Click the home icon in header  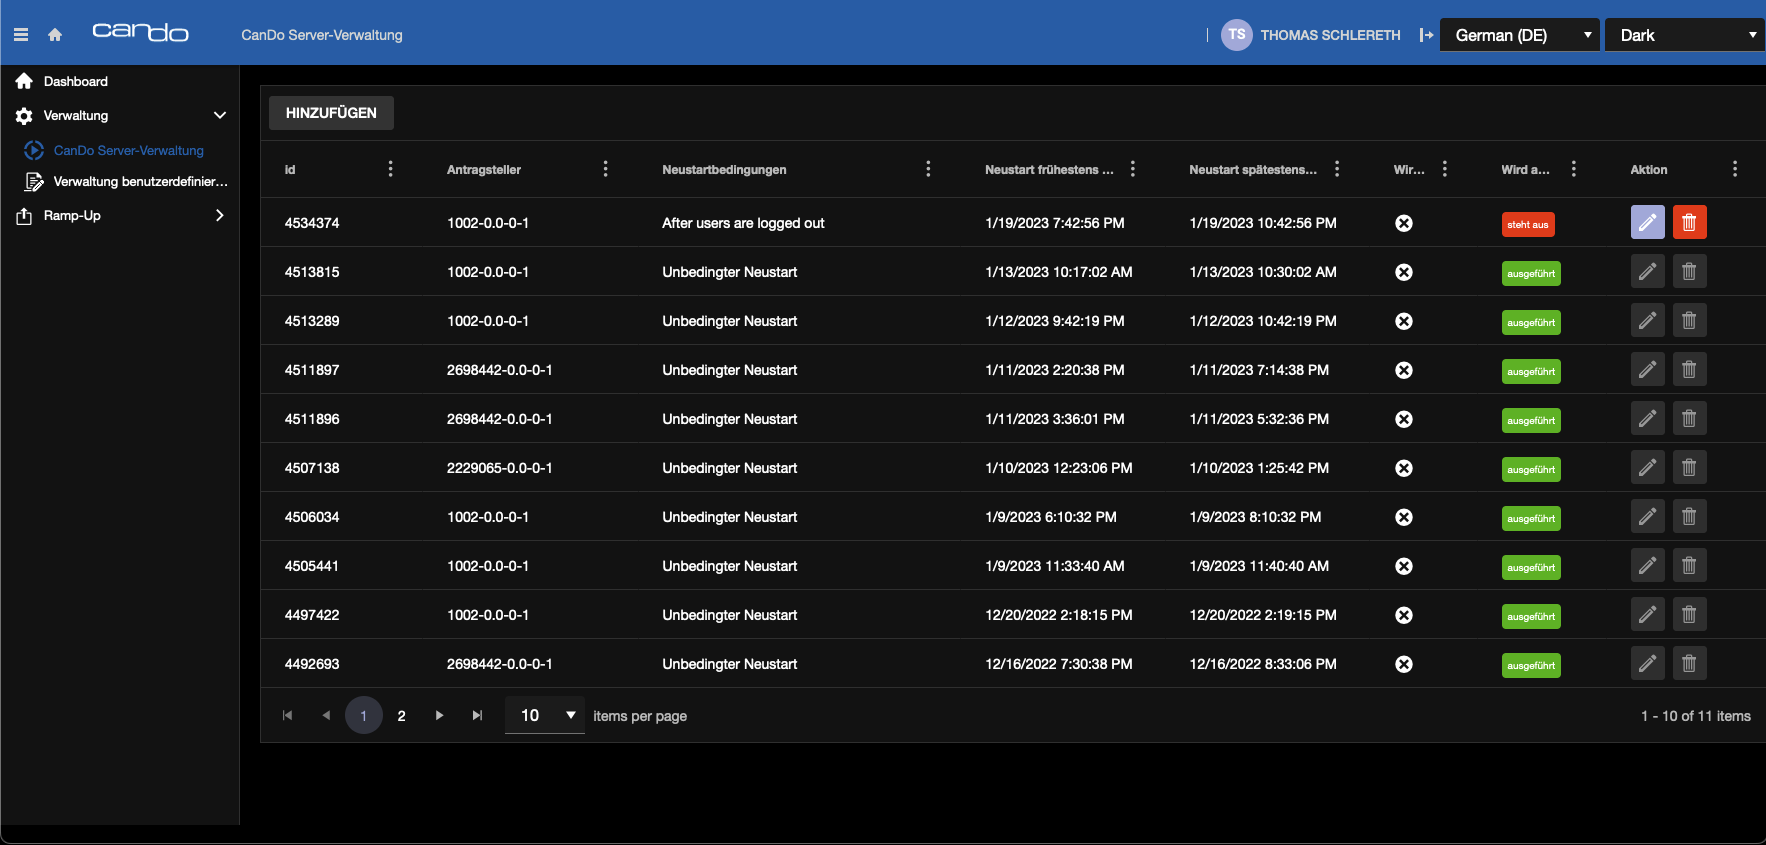coord(55,35)
